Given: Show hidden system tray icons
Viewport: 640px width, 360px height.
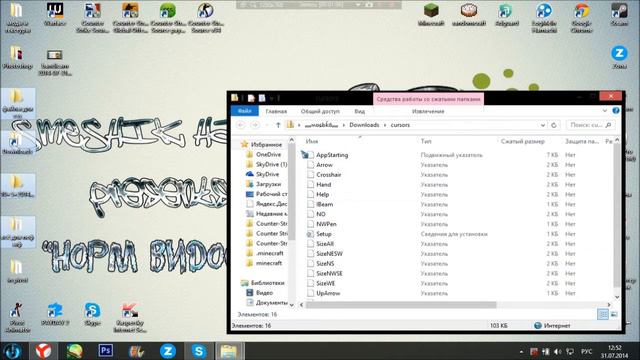Looking at the screenshot, I should (x=521, y=351).
